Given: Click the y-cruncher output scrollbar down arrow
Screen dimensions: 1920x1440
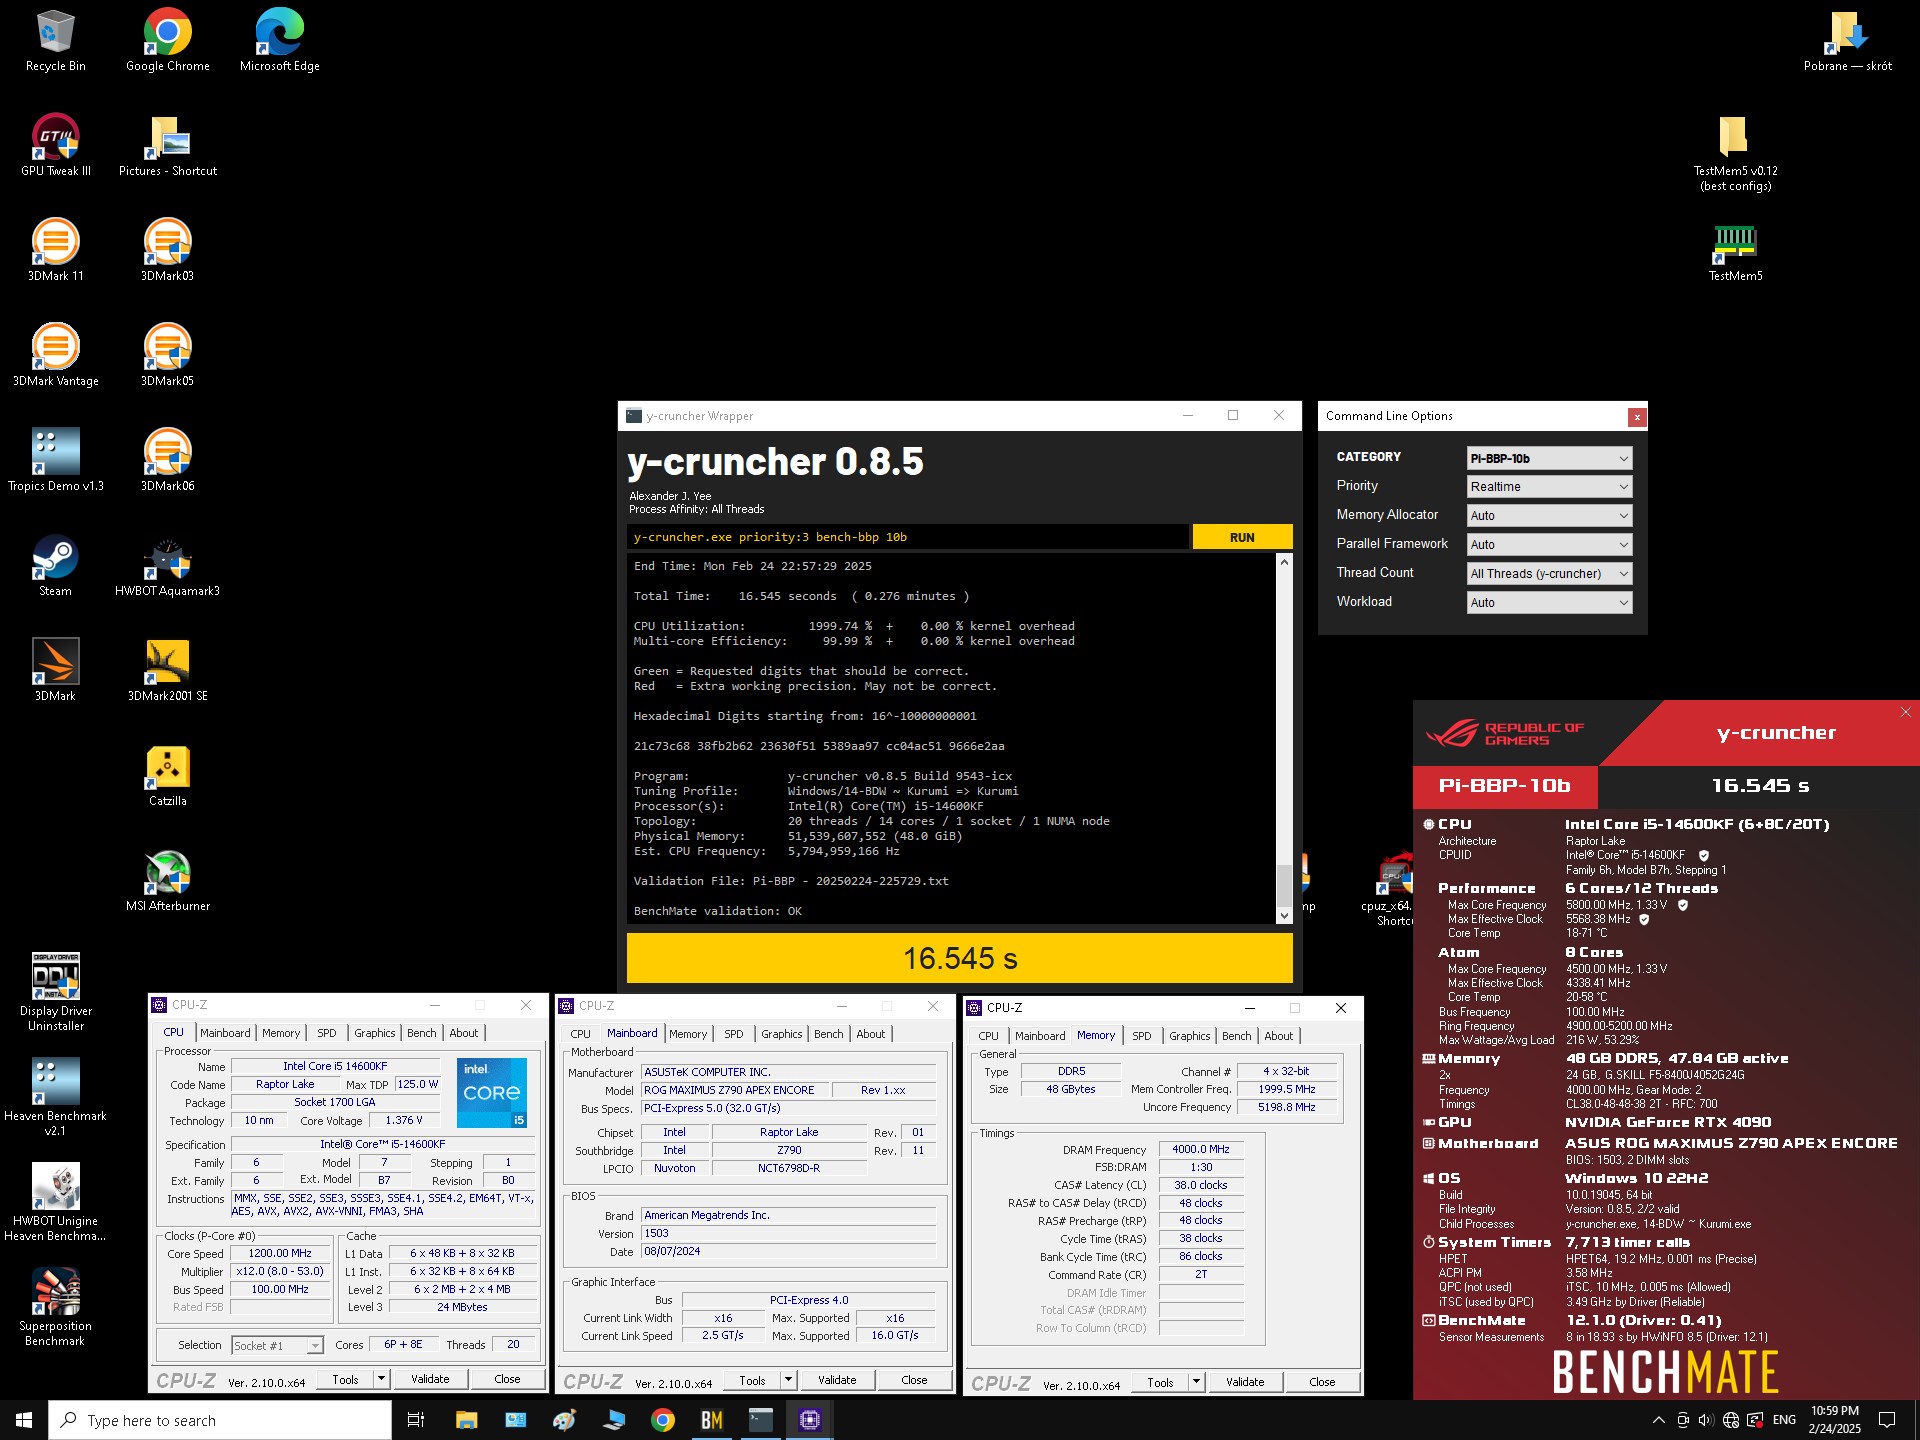Looking at the screenshot, I should coord(1284,915).
